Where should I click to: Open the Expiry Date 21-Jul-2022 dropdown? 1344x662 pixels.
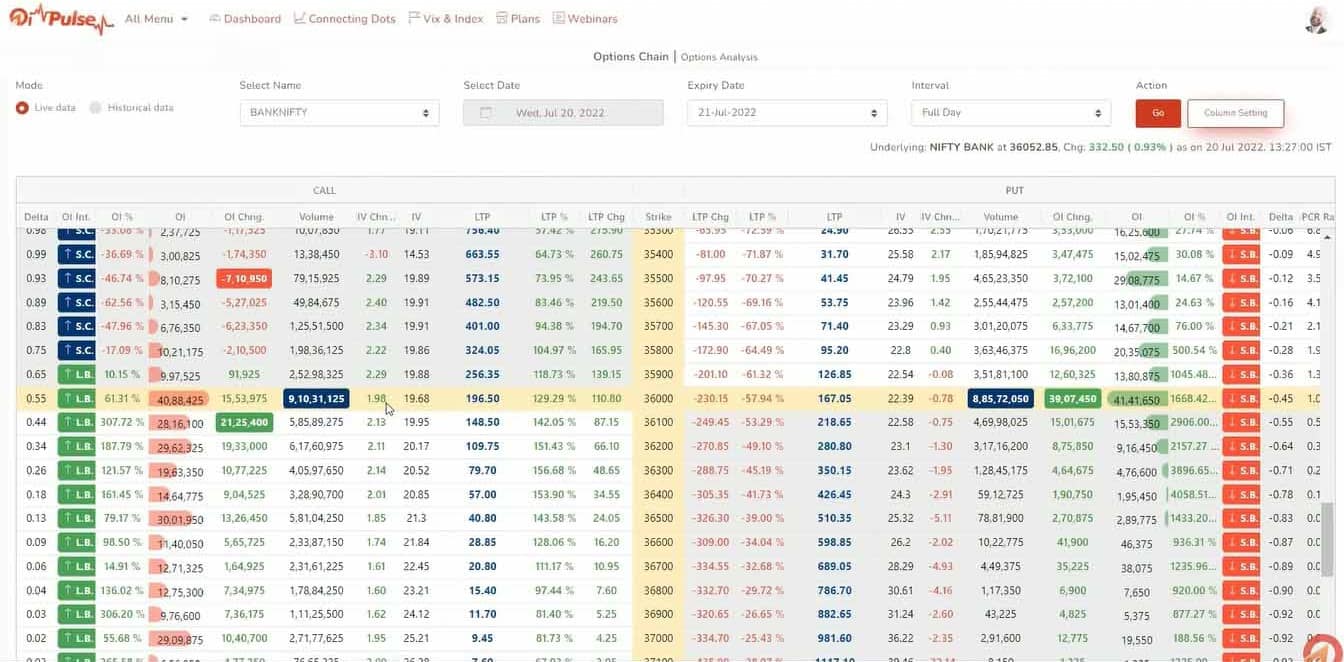[785, 112]
